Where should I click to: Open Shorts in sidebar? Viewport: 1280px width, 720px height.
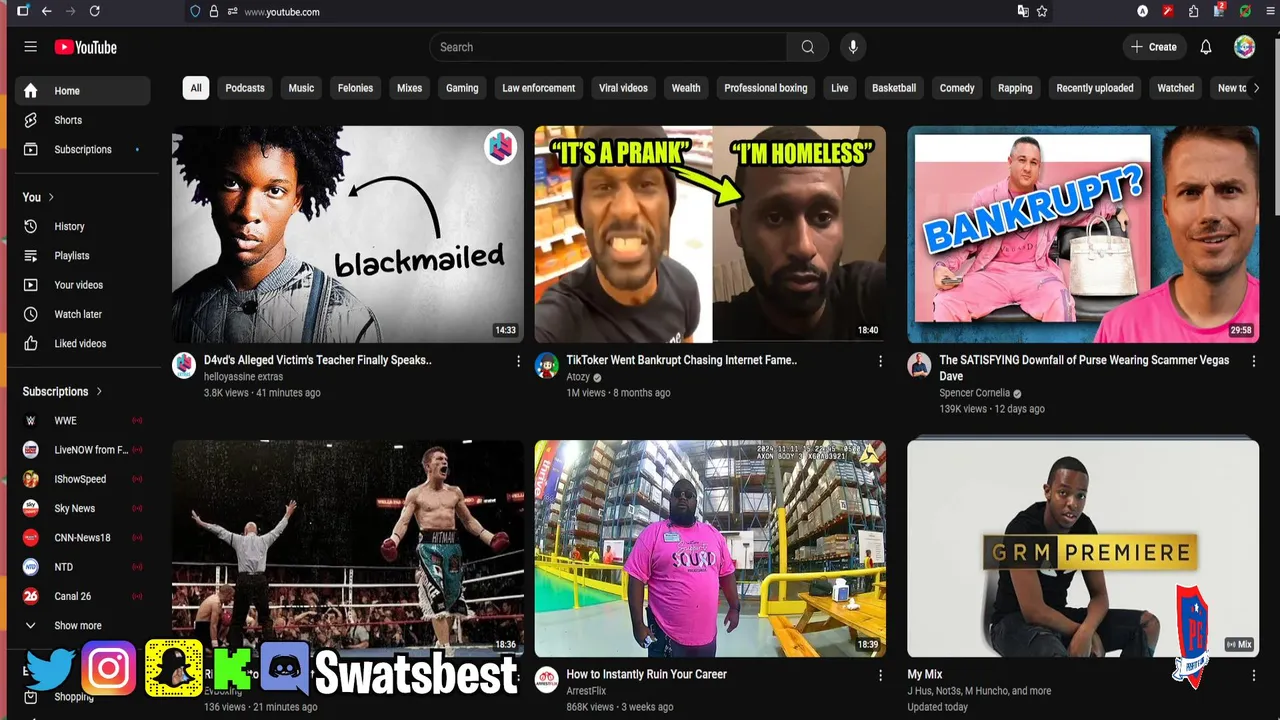point(82,120)
